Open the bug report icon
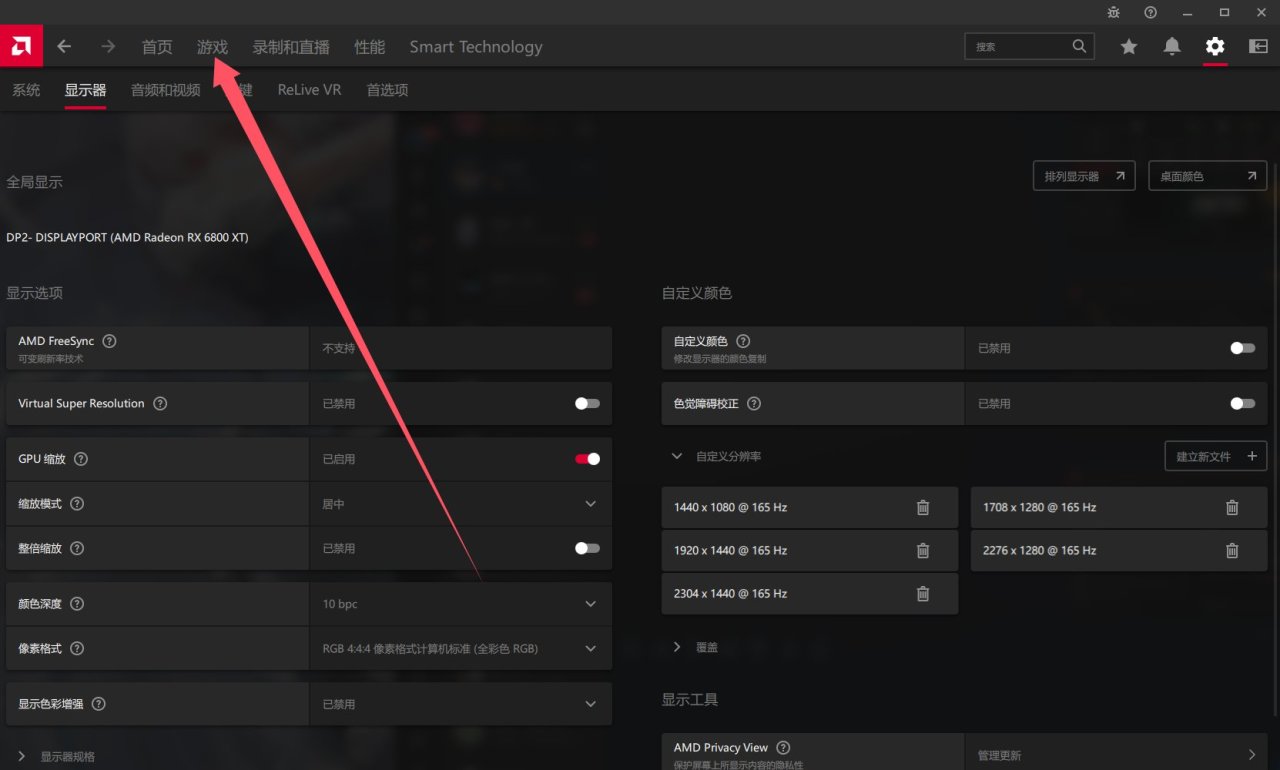1280x770 pixels. point(1114,12)
